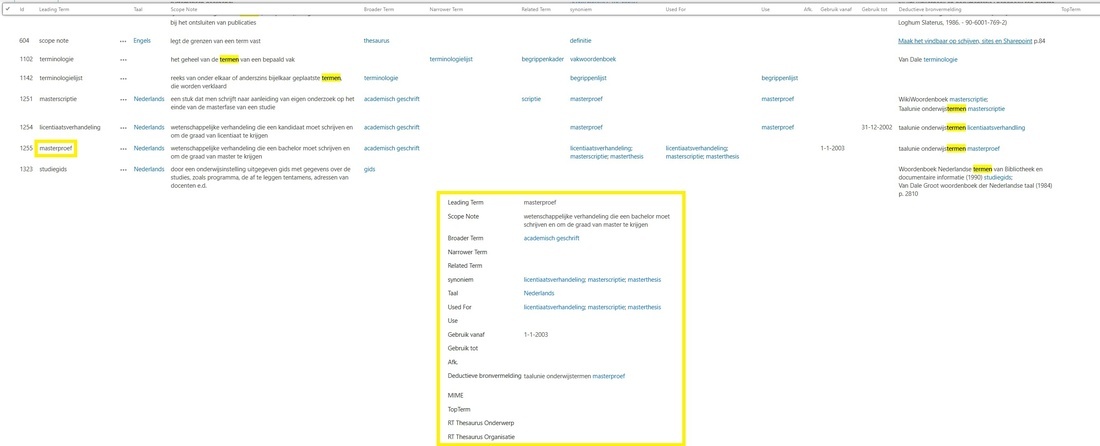Open Nederlands link in the masterscriptie row

pyautogui.click(x=149, y=99)
